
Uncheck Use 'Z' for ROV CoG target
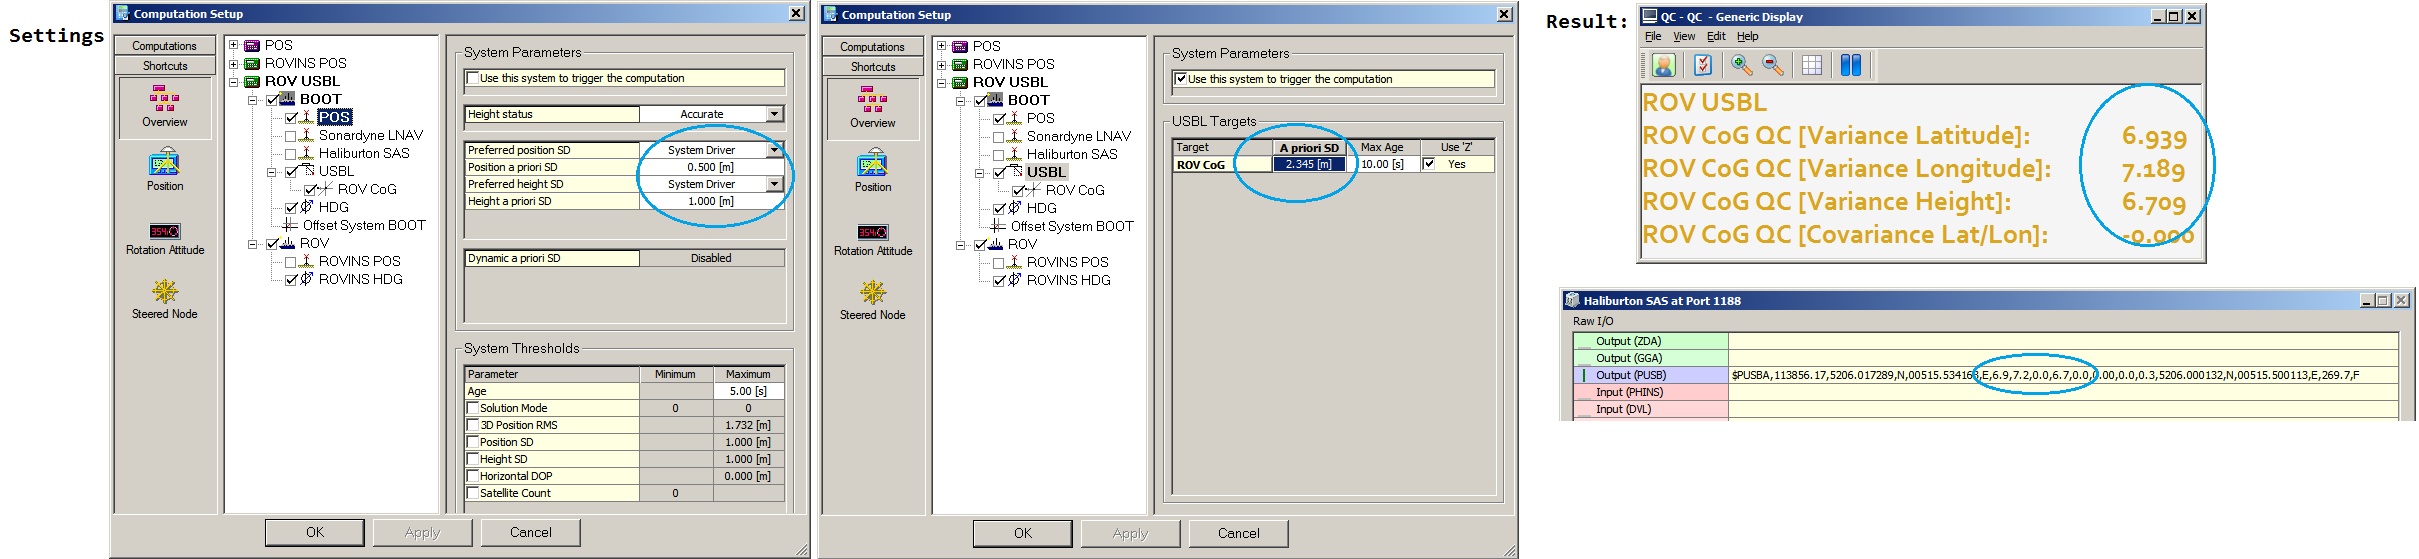(x=1429, y=164)
